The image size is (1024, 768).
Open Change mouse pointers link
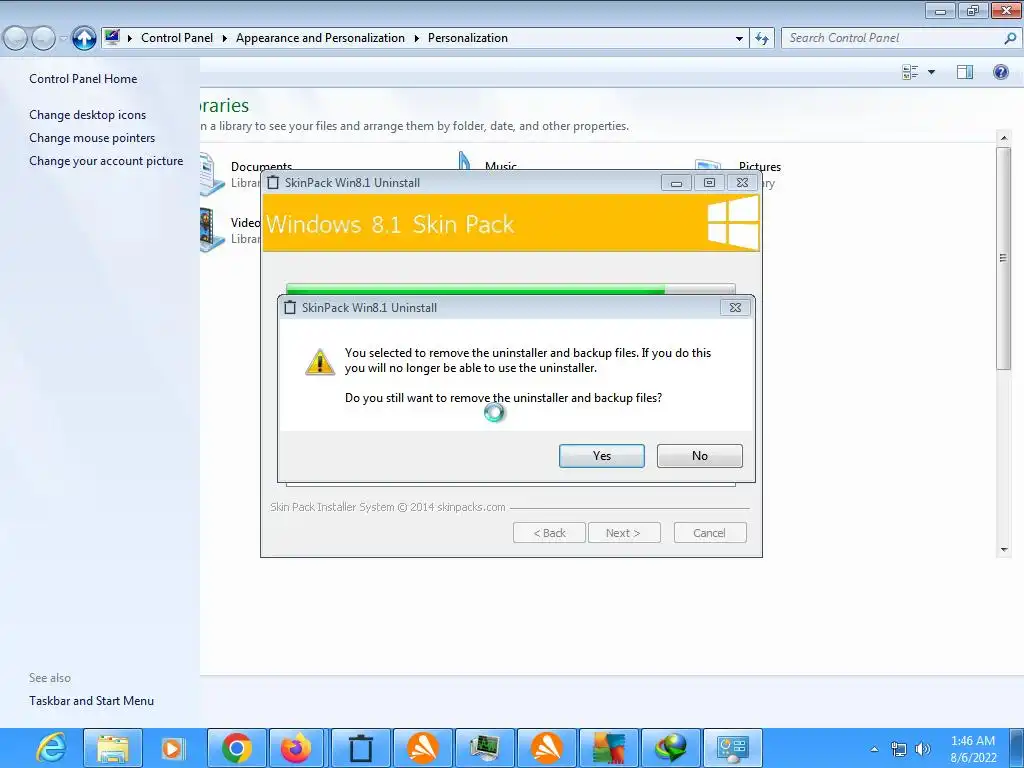click(x=92, y=138)
